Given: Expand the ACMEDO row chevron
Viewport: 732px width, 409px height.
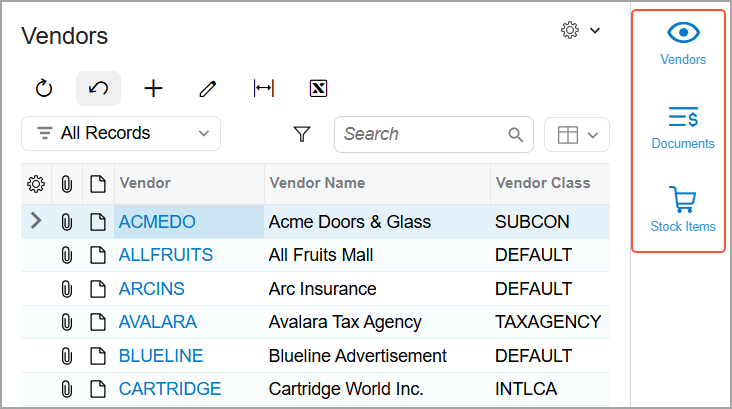Looking at the screenshot, I should (x=36, y=221).
